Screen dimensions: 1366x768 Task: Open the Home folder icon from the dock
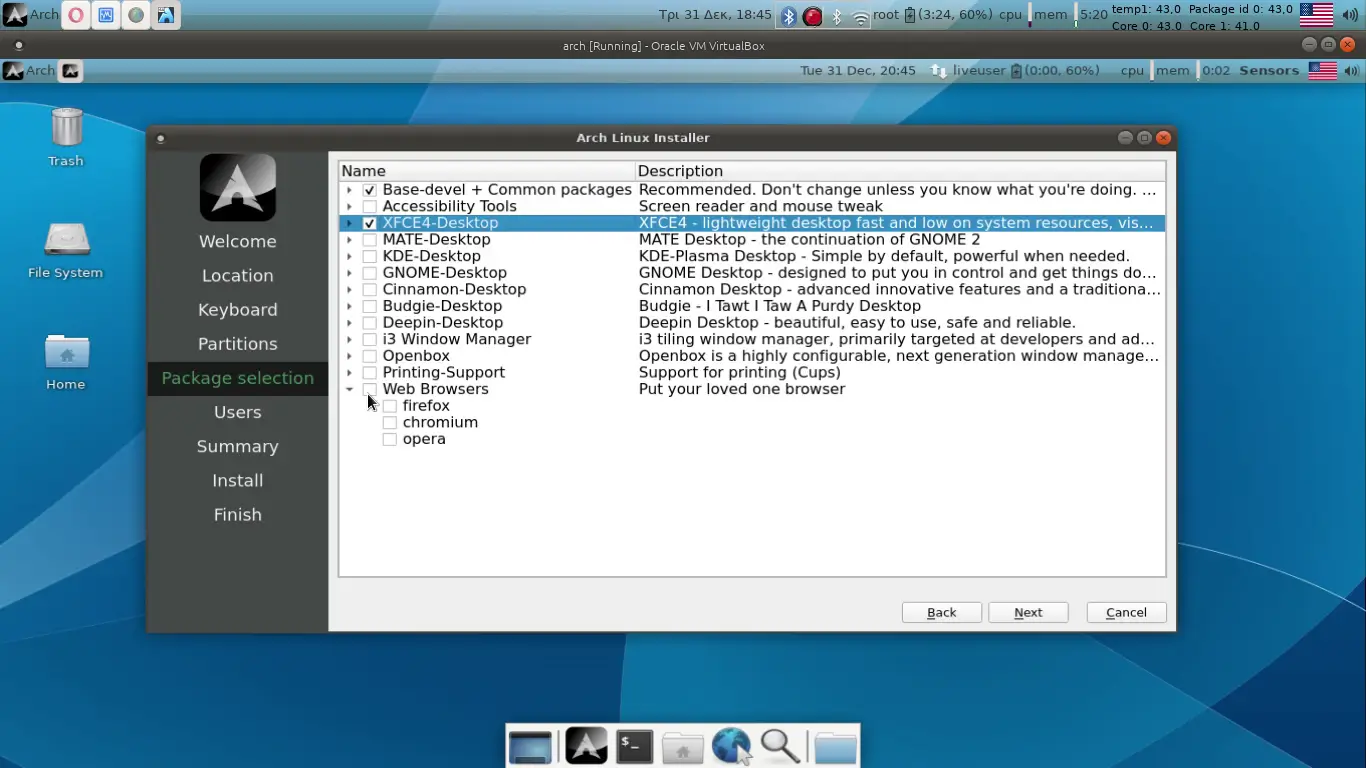(683, 745)
